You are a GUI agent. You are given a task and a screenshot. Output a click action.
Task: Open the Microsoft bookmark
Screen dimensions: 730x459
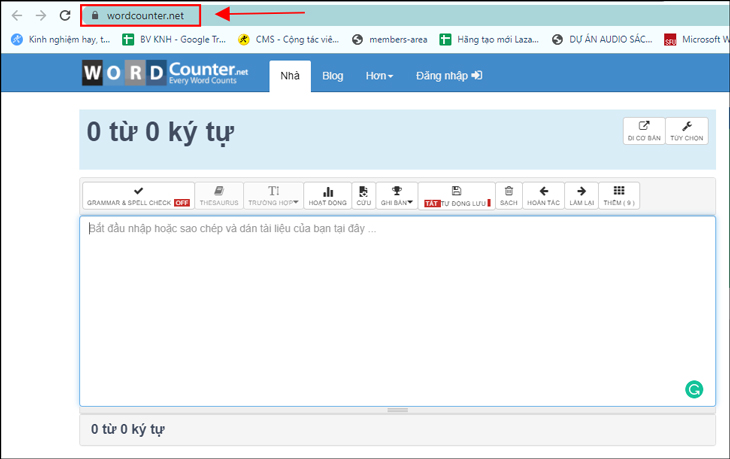pos(697,40)
